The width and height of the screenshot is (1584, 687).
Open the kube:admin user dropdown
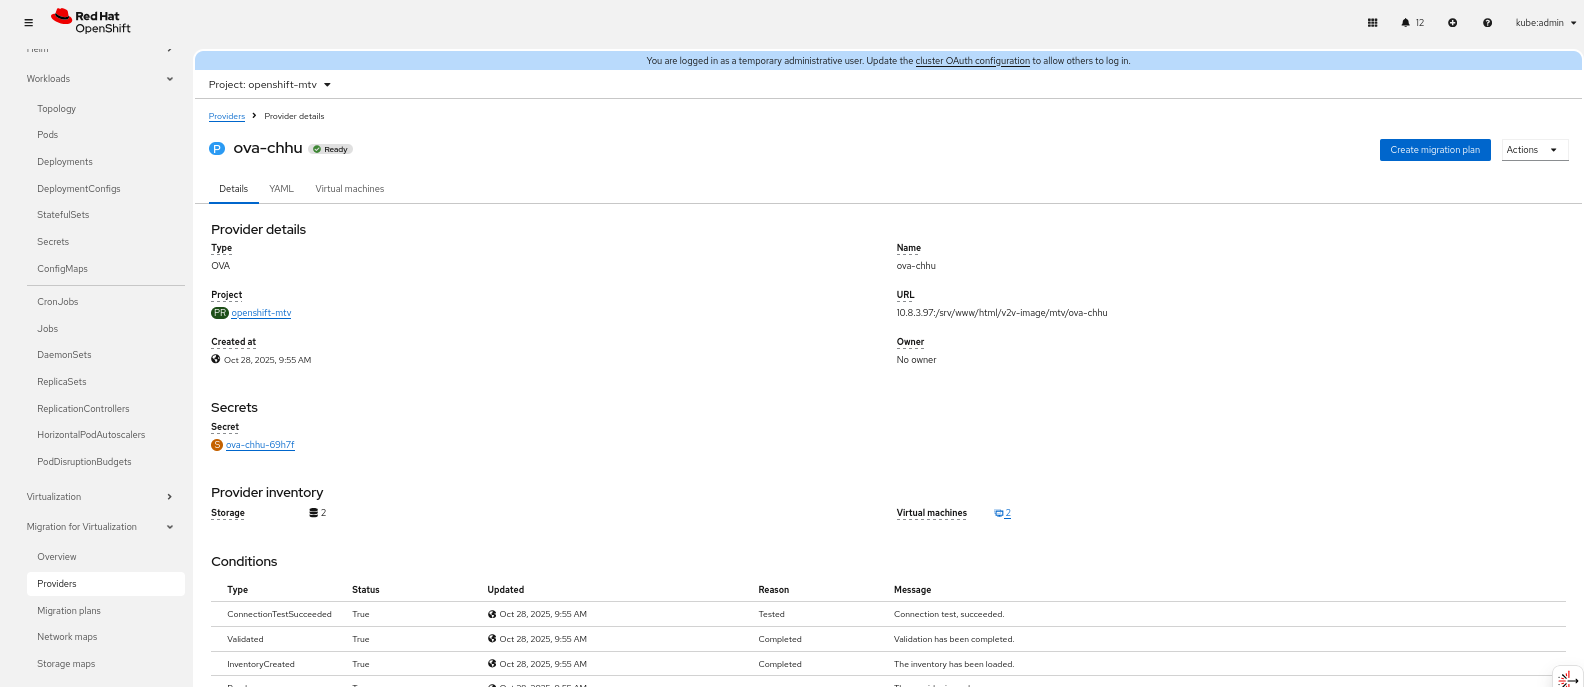[x=1545, y=22]
